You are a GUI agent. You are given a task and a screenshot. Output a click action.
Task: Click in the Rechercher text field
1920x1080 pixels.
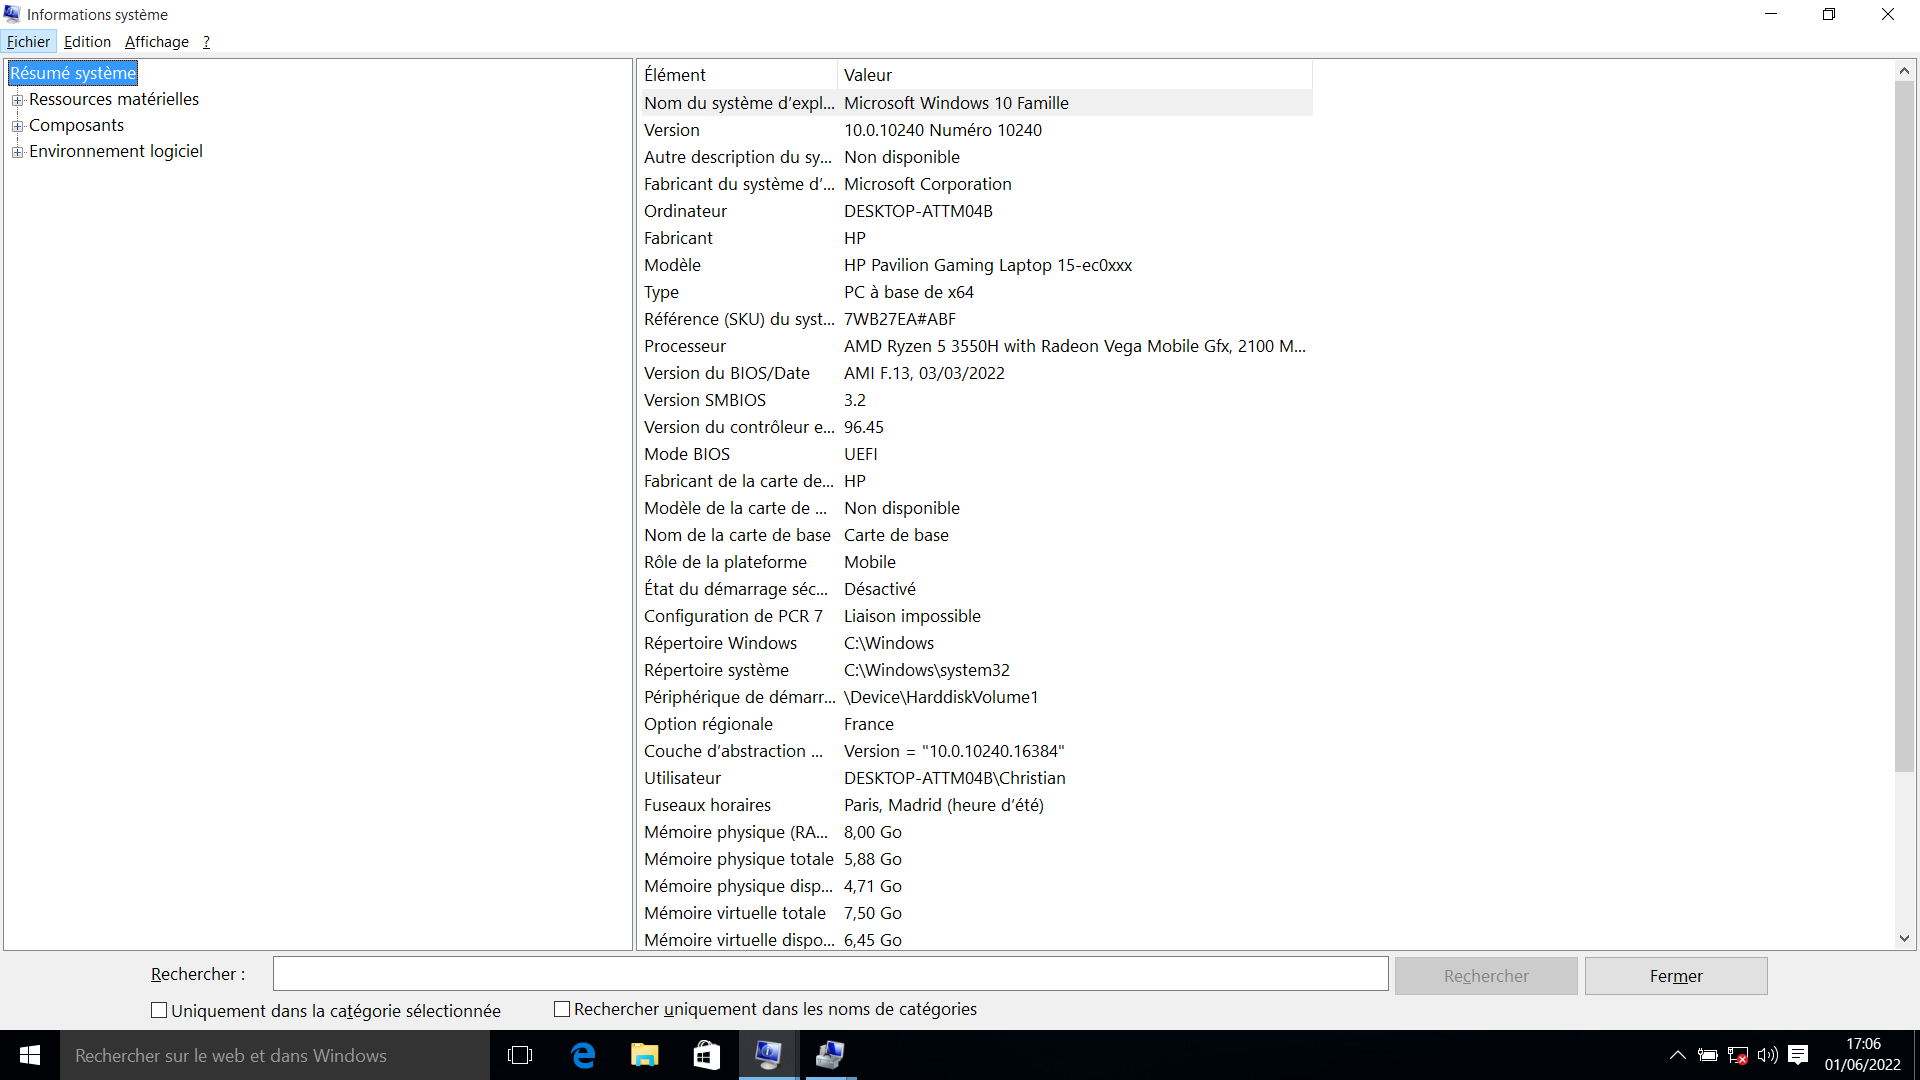coord(830,974)
